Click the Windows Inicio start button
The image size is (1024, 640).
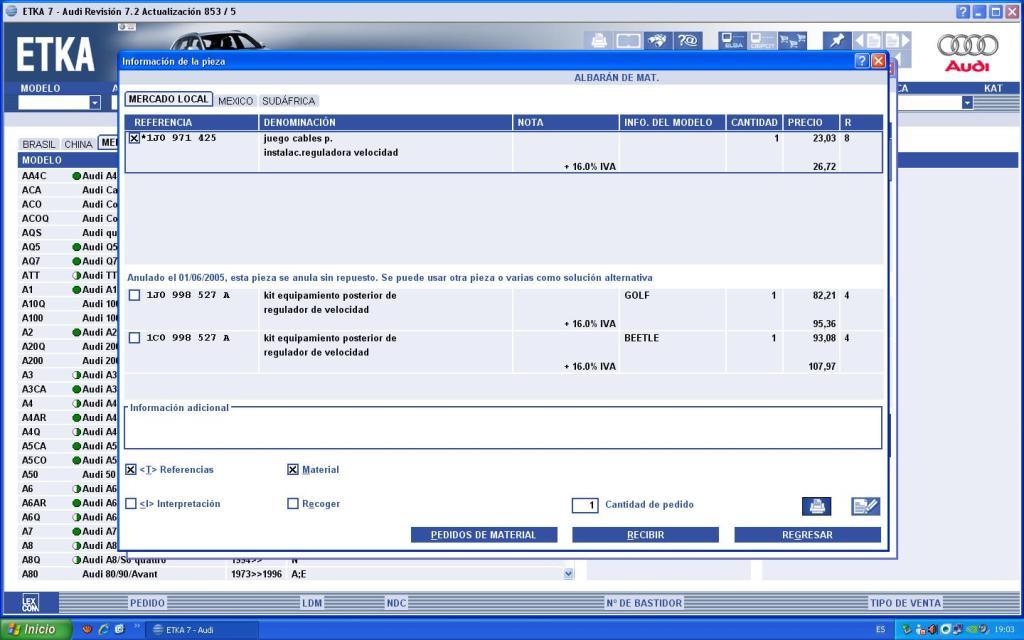(x=35, y=630)
